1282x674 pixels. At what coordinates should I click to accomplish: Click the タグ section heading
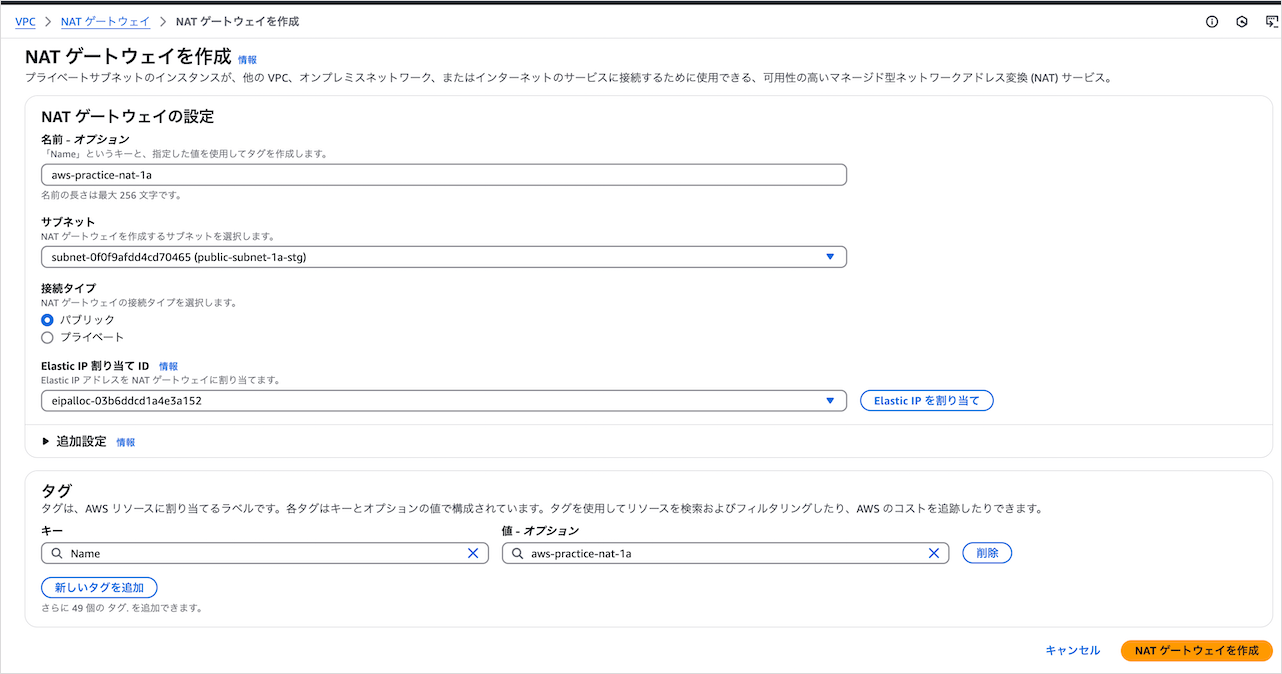point(56,490)
